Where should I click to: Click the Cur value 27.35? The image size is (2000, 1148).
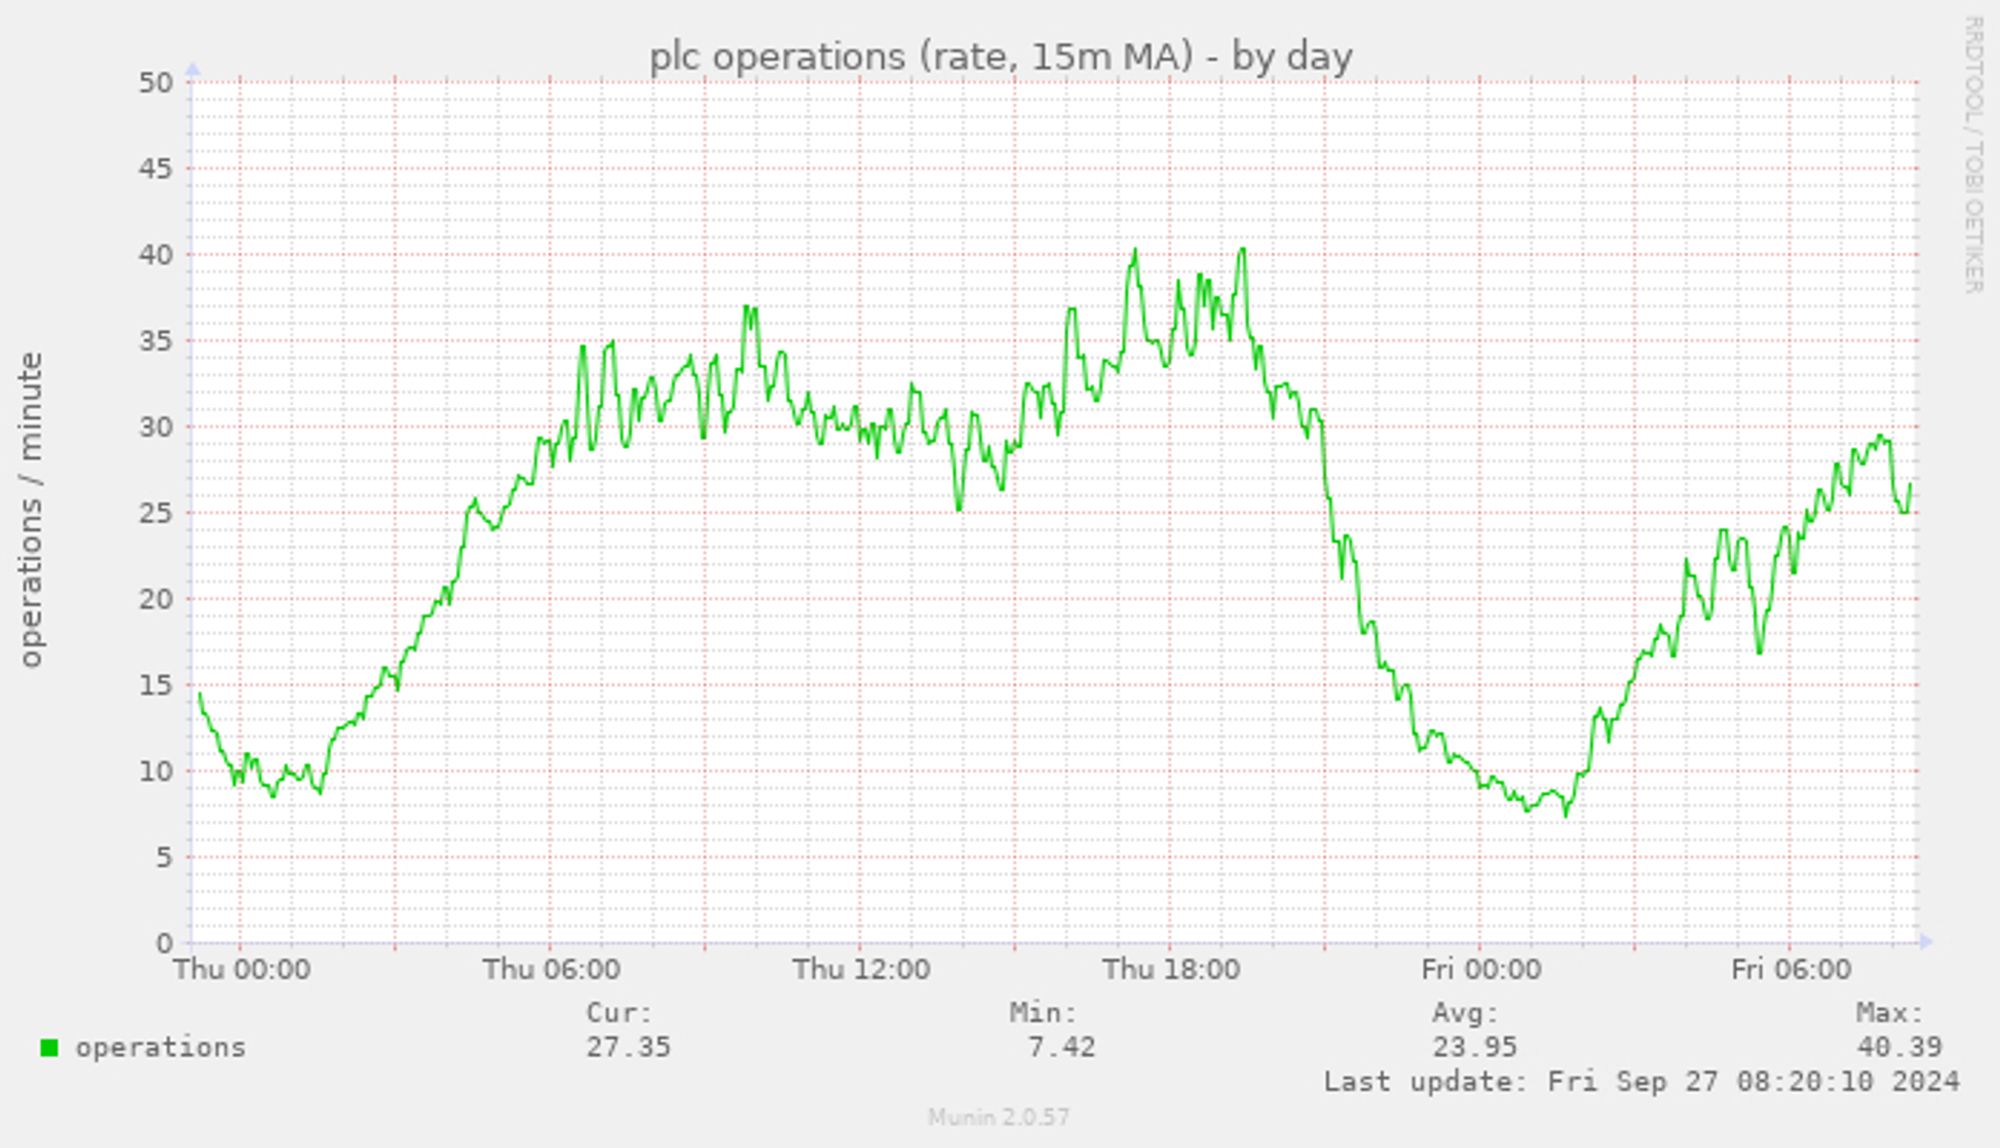(x=628, y=1047)
